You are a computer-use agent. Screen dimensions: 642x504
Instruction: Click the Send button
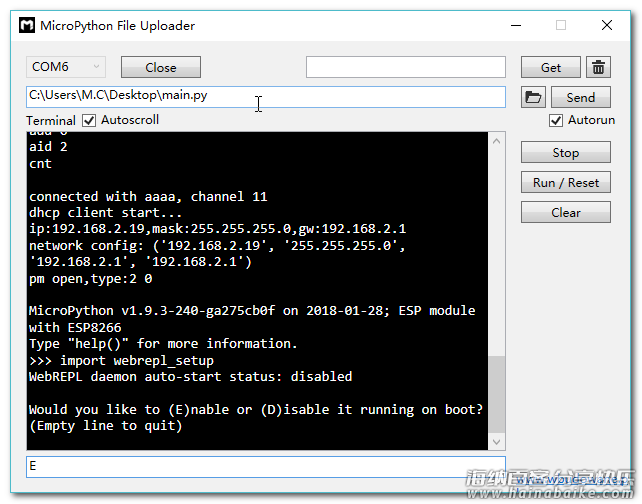coord(581,97)
